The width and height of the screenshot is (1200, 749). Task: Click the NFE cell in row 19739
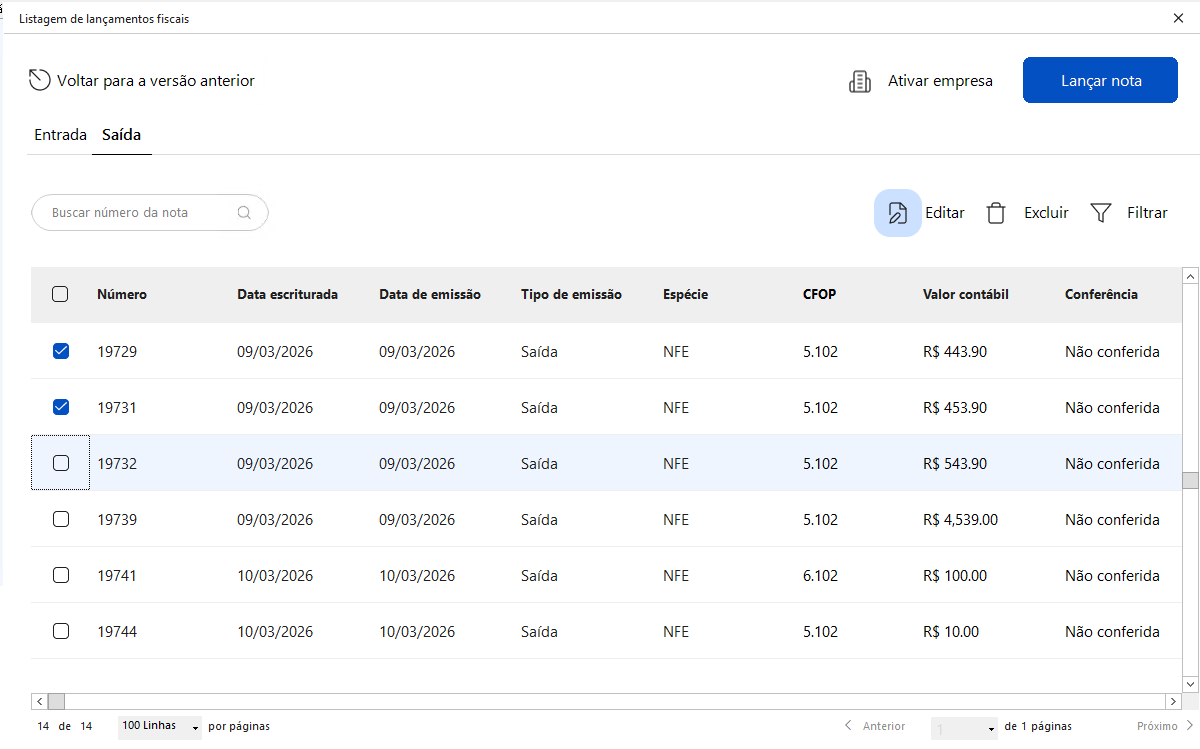coord(676,519)
